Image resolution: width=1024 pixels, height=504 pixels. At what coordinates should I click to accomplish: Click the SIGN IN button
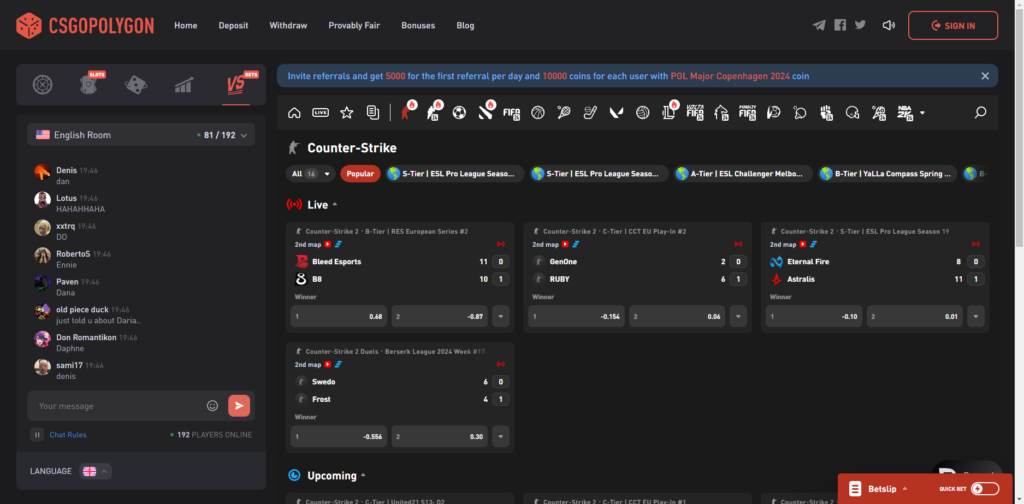pos(953,25)
